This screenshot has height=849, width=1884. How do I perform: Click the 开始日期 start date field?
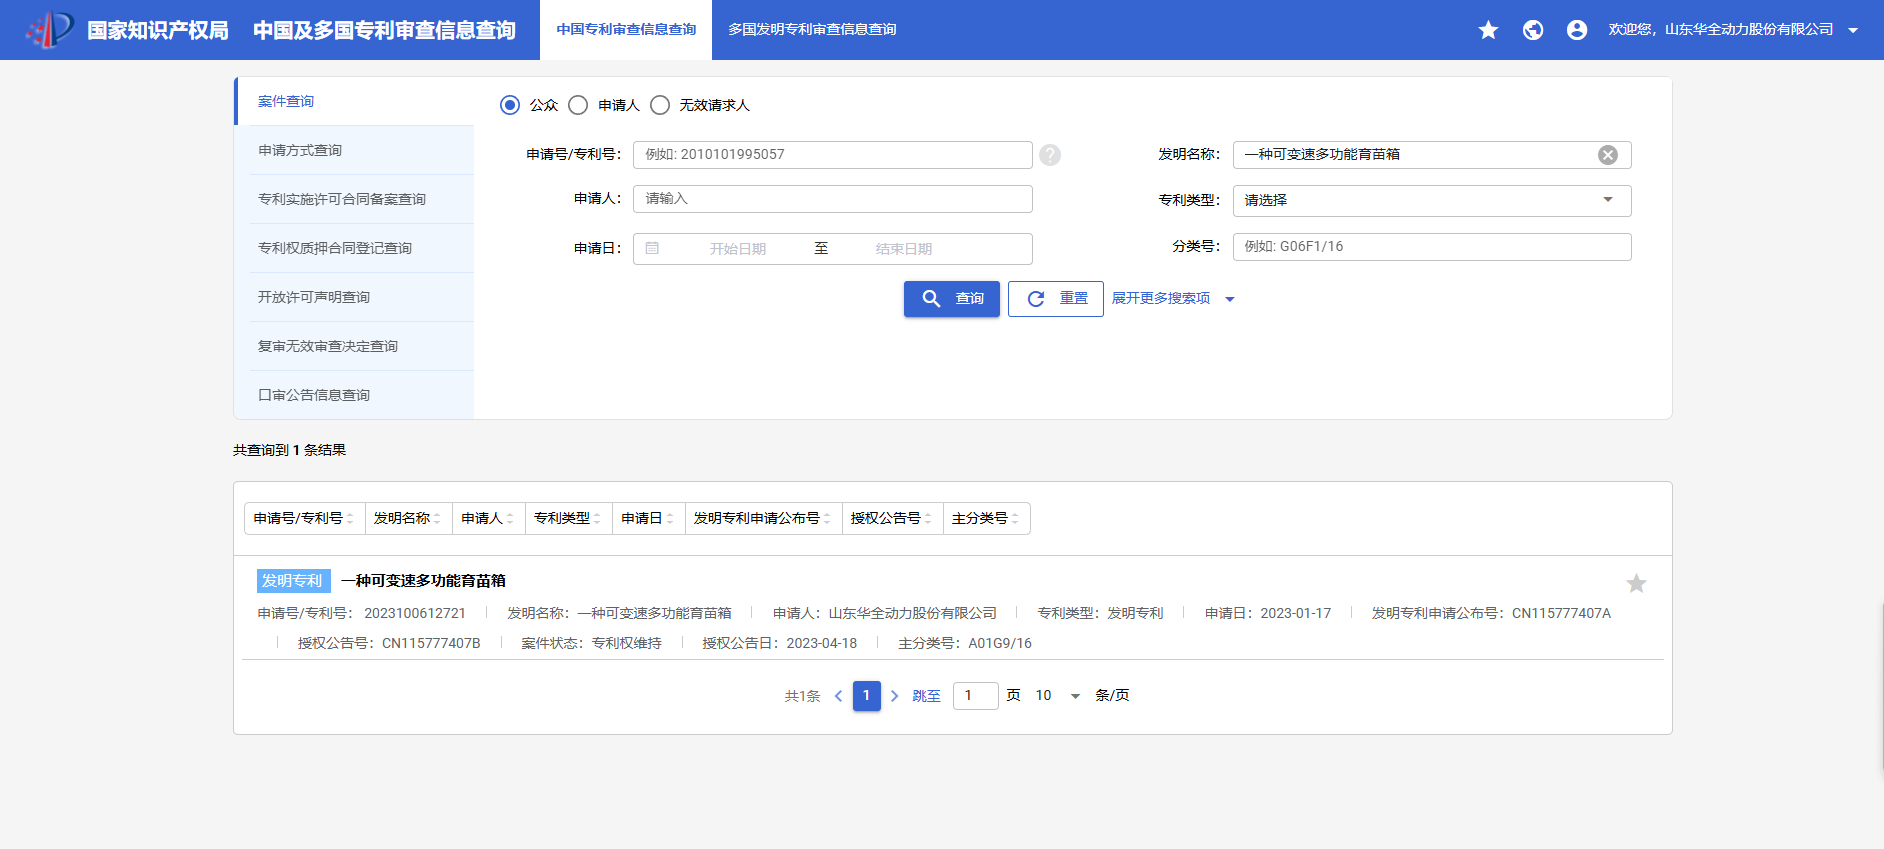[x=738, y=249]
